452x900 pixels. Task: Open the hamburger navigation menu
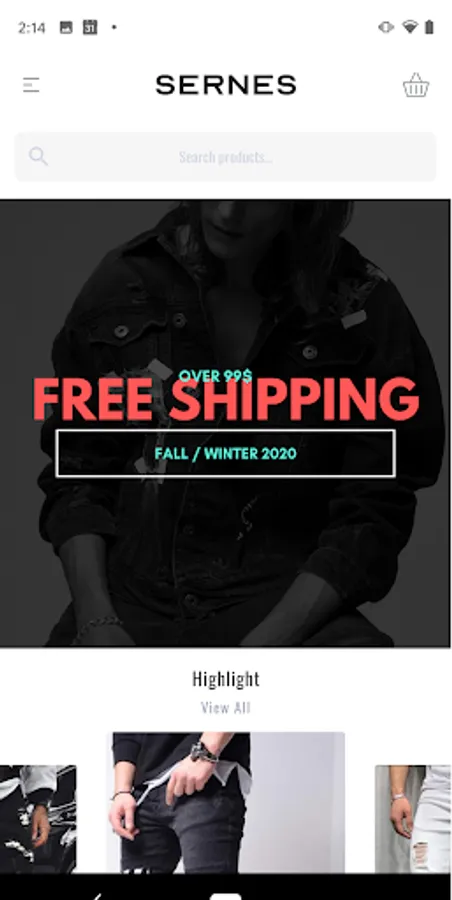pos(31,85)
